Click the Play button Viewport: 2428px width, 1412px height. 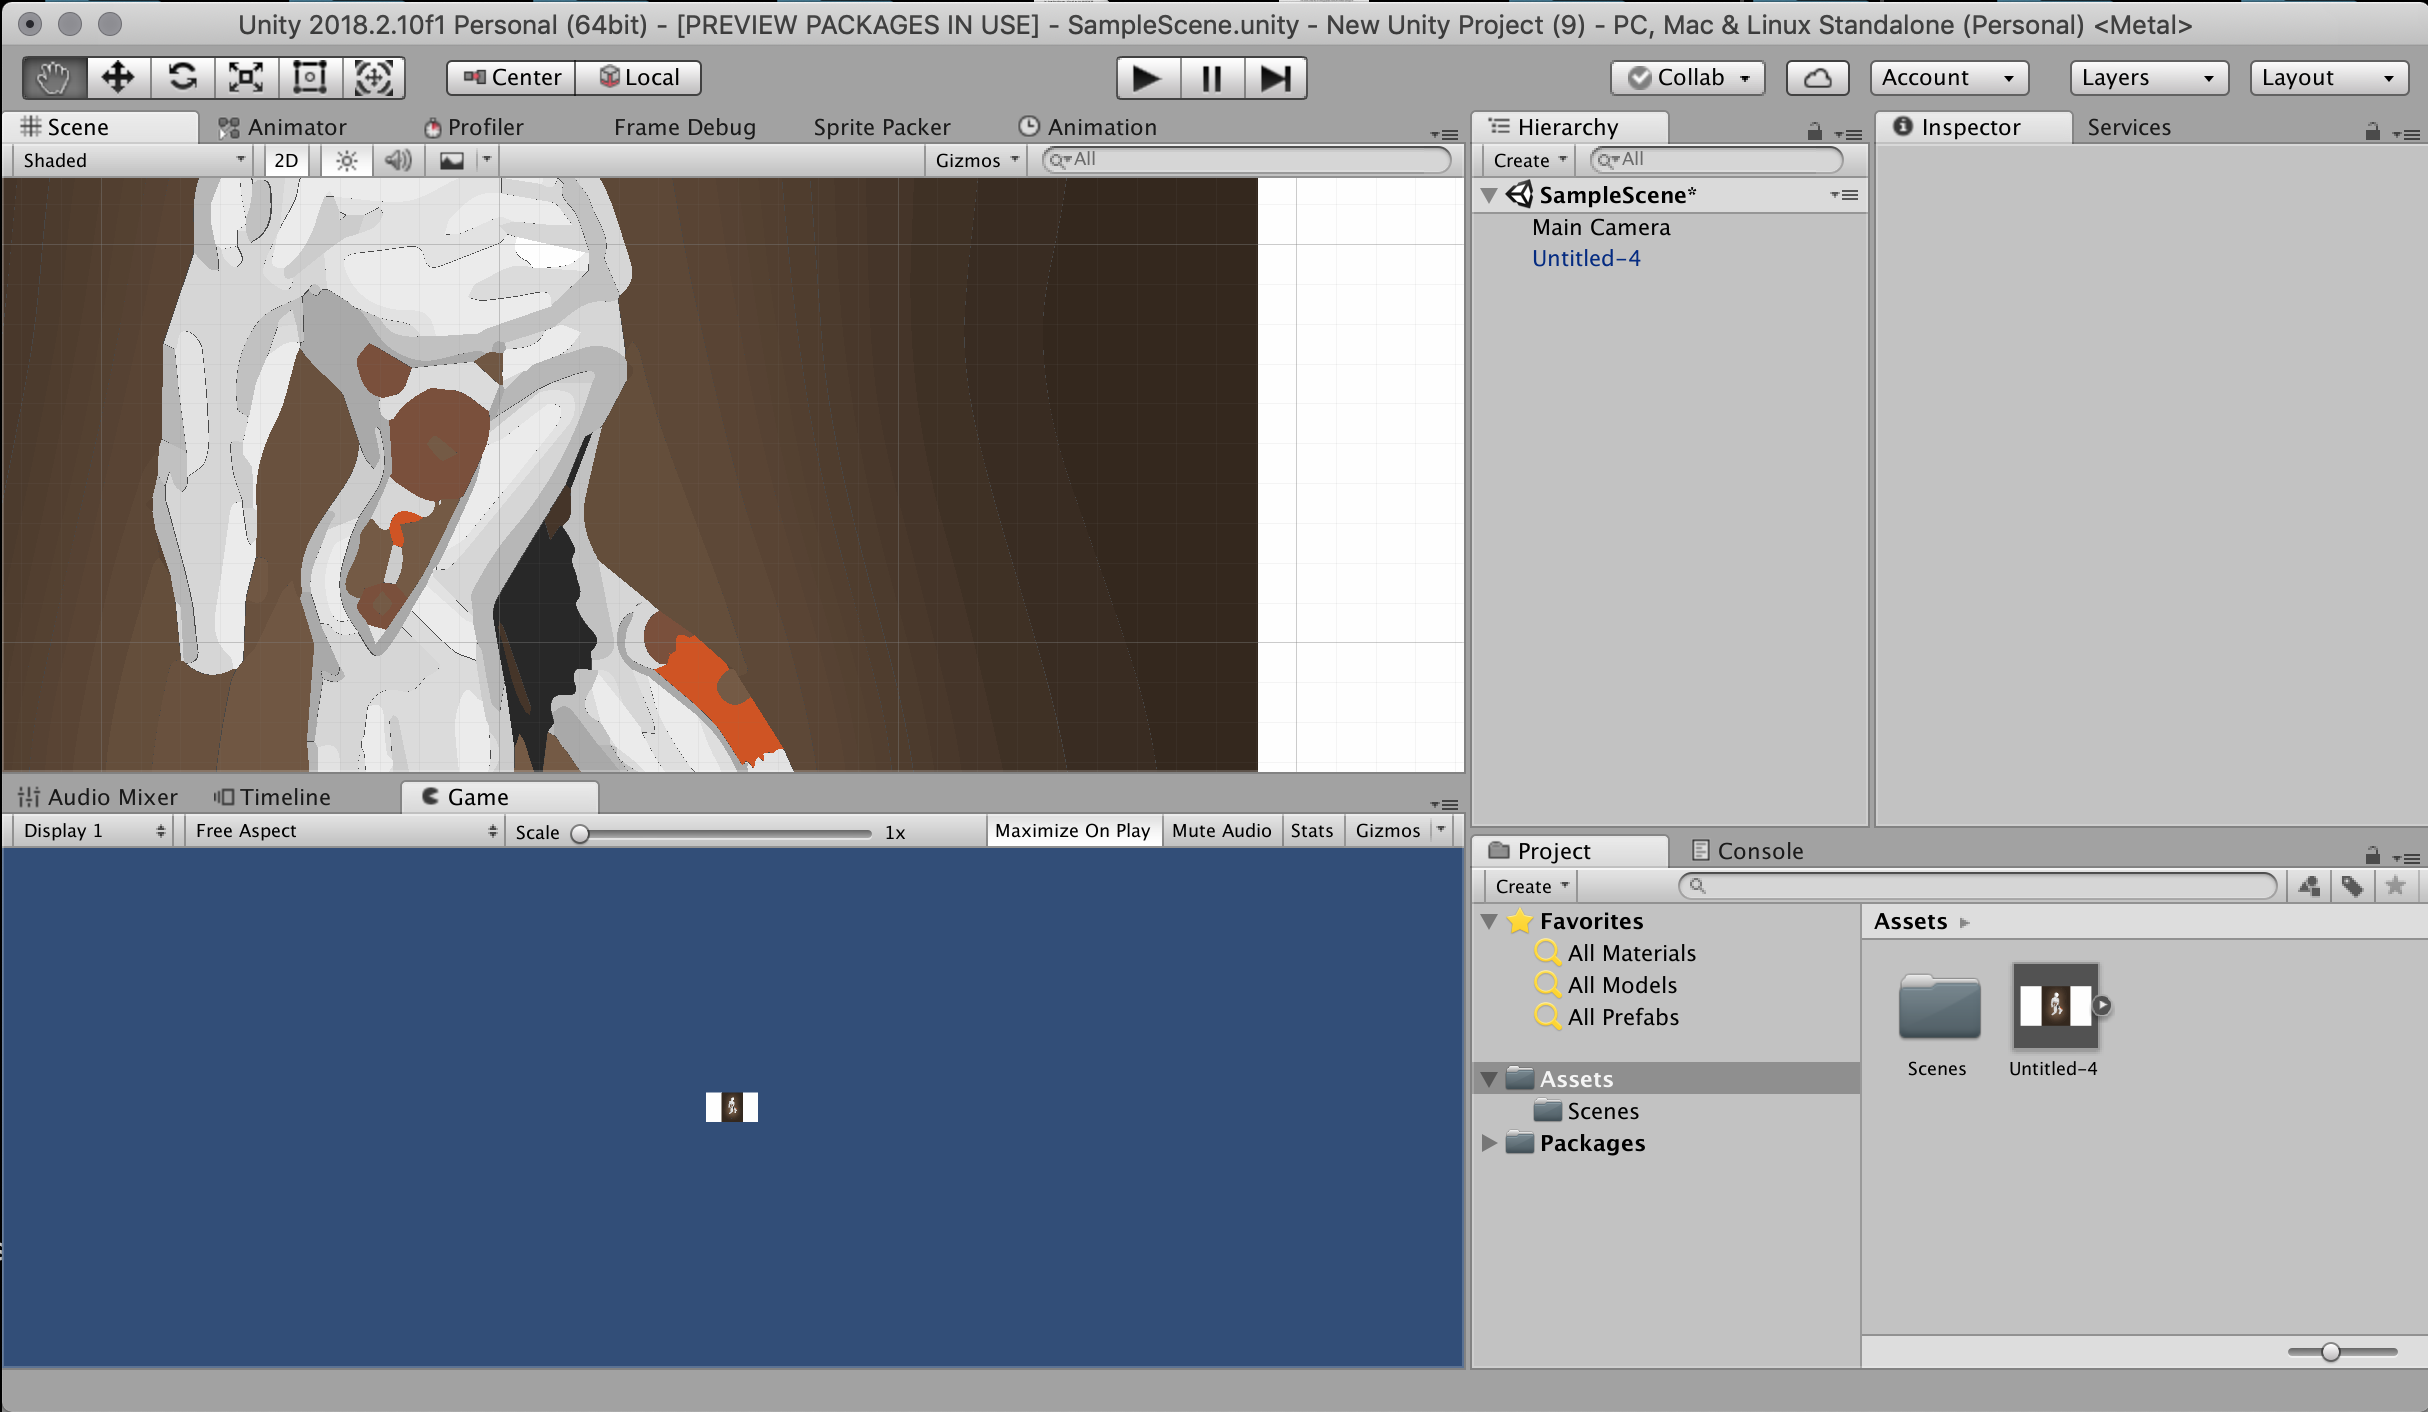pos(1147,77)
